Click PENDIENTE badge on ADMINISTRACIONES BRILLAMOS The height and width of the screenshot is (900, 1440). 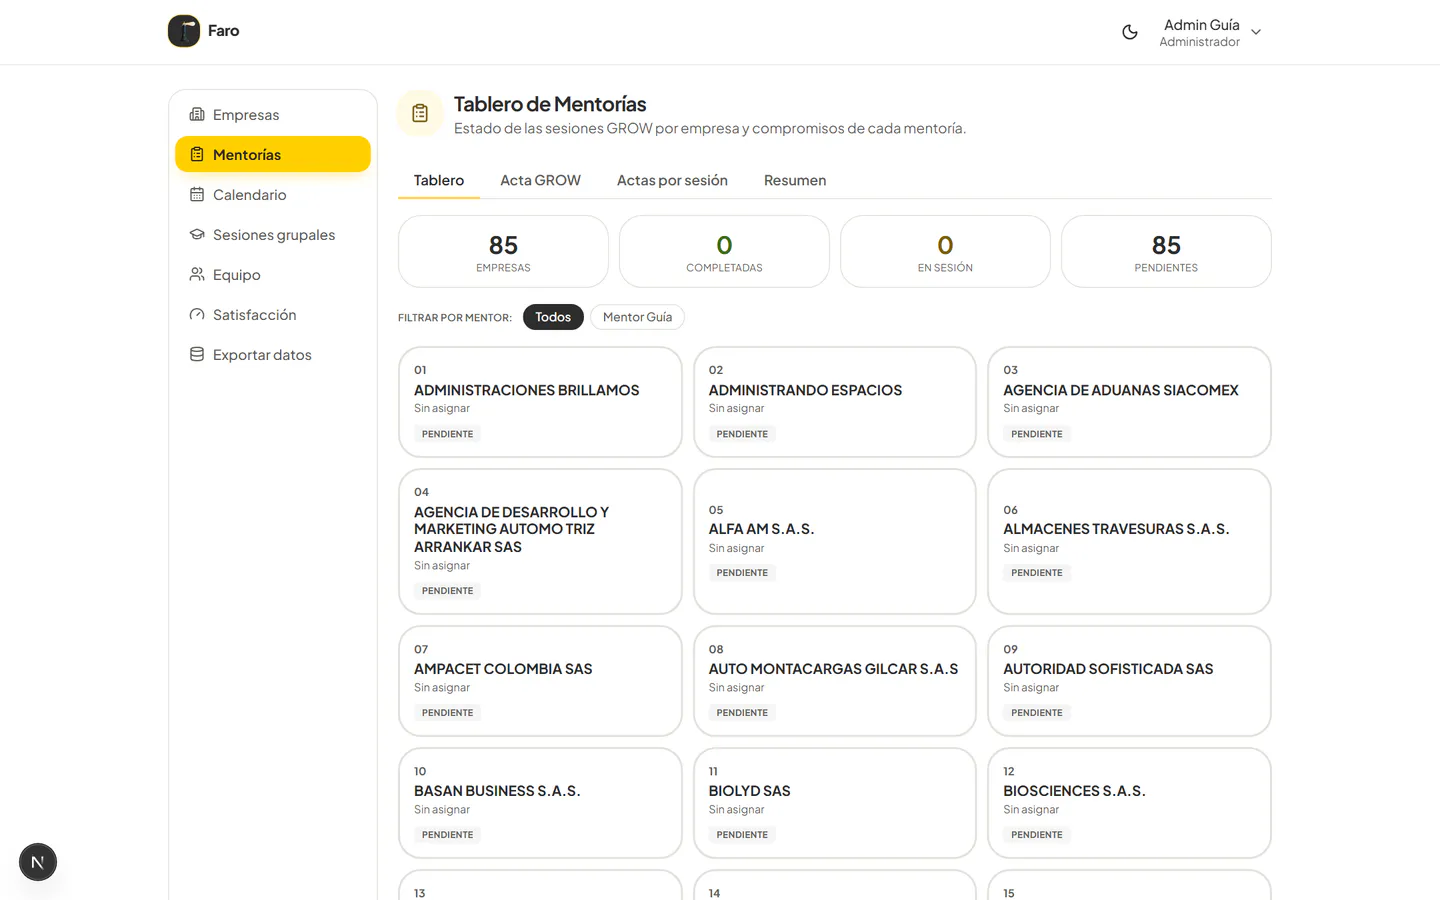(447, 434)
